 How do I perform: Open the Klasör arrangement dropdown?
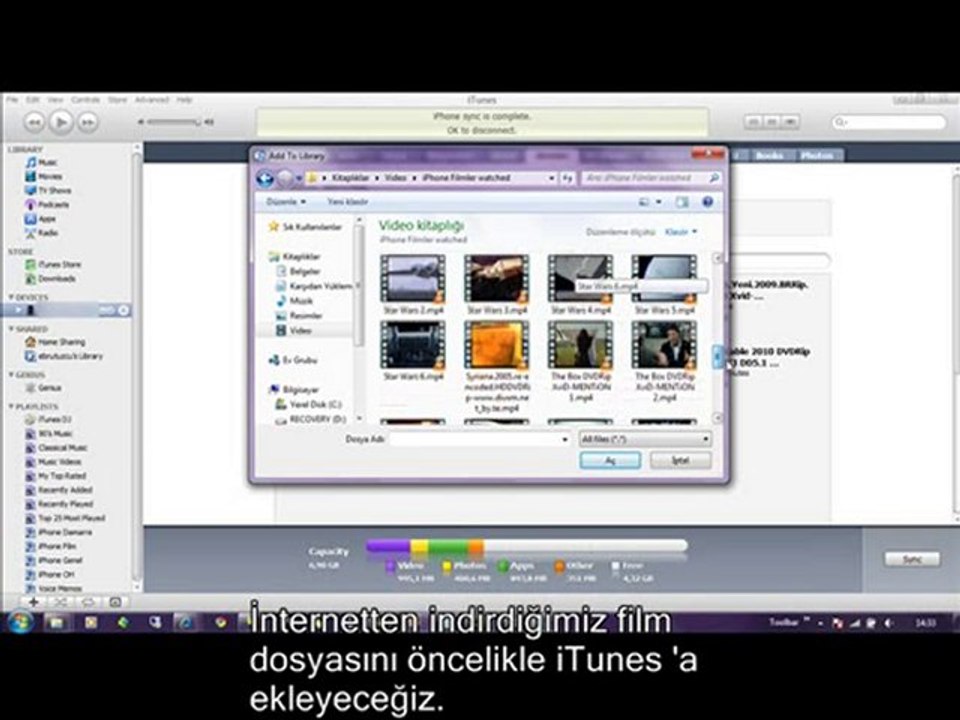(681, 232)
